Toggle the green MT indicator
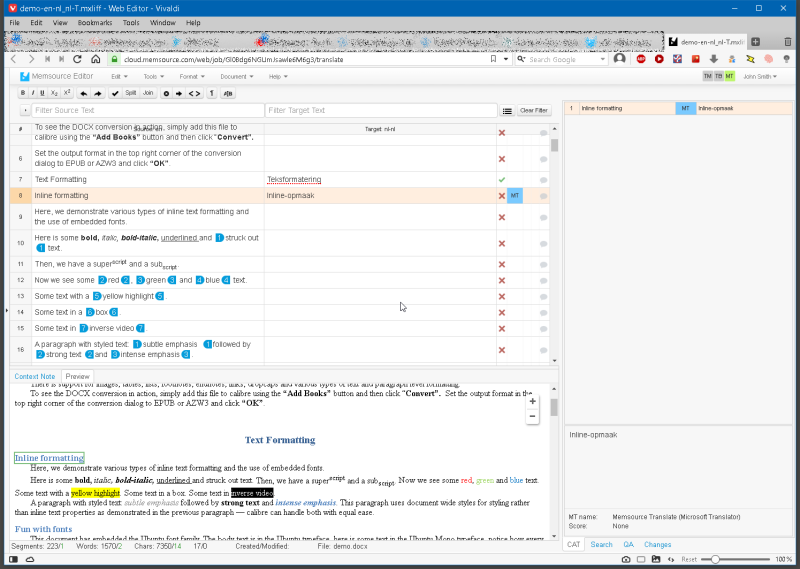The width and height of the screenshot is (800, 569). point(730,76)
